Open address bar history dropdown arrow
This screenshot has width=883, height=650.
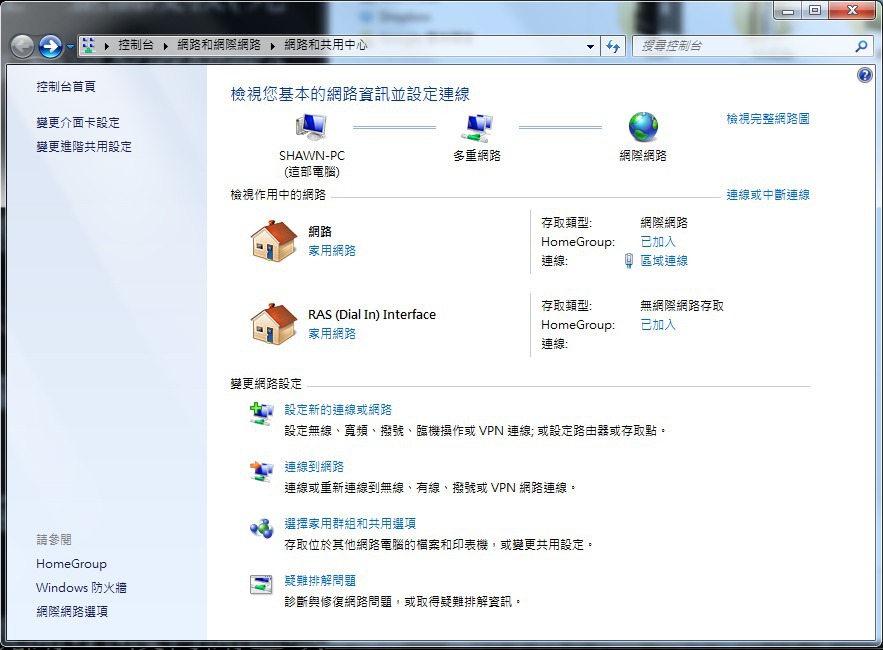click(590, 46)
